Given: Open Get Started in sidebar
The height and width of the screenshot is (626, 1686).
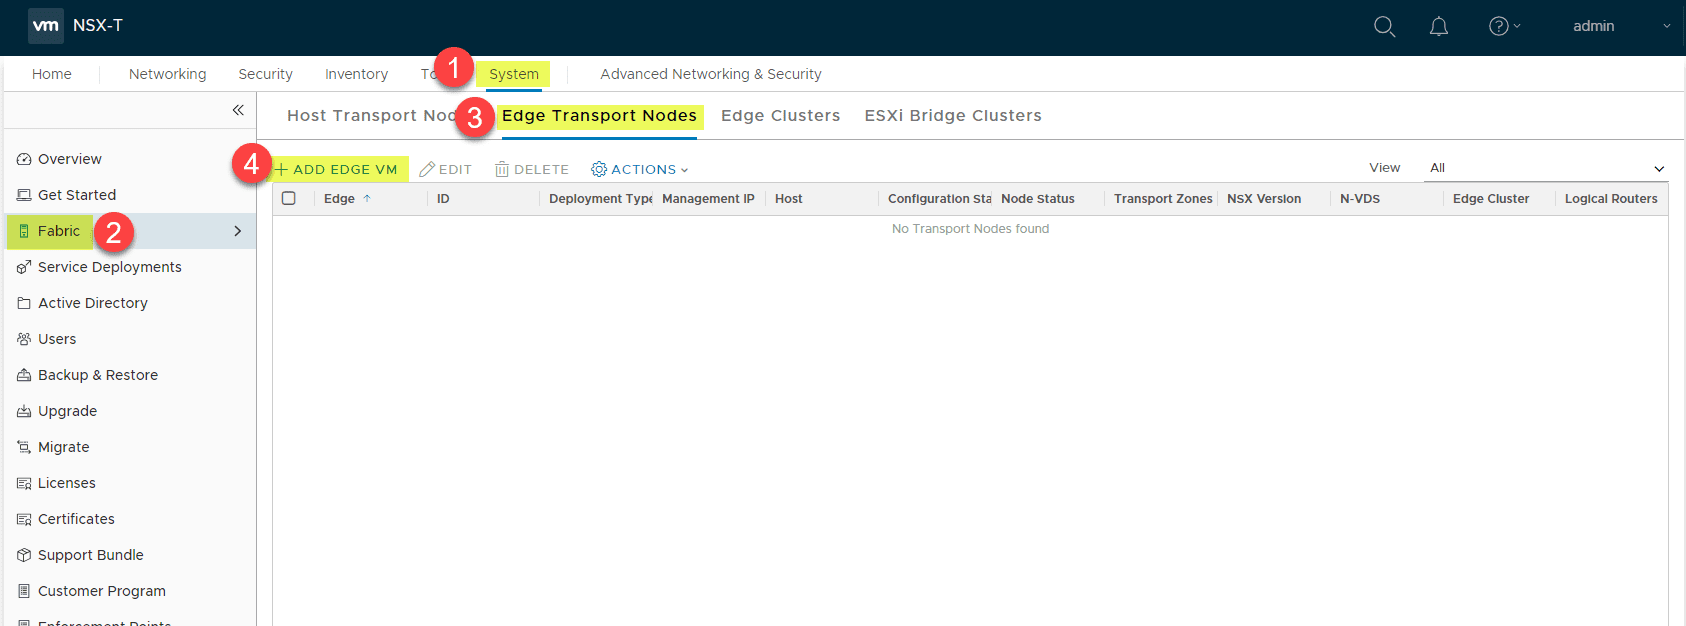Looking at the screenshot, I should (x=77, y=195).
